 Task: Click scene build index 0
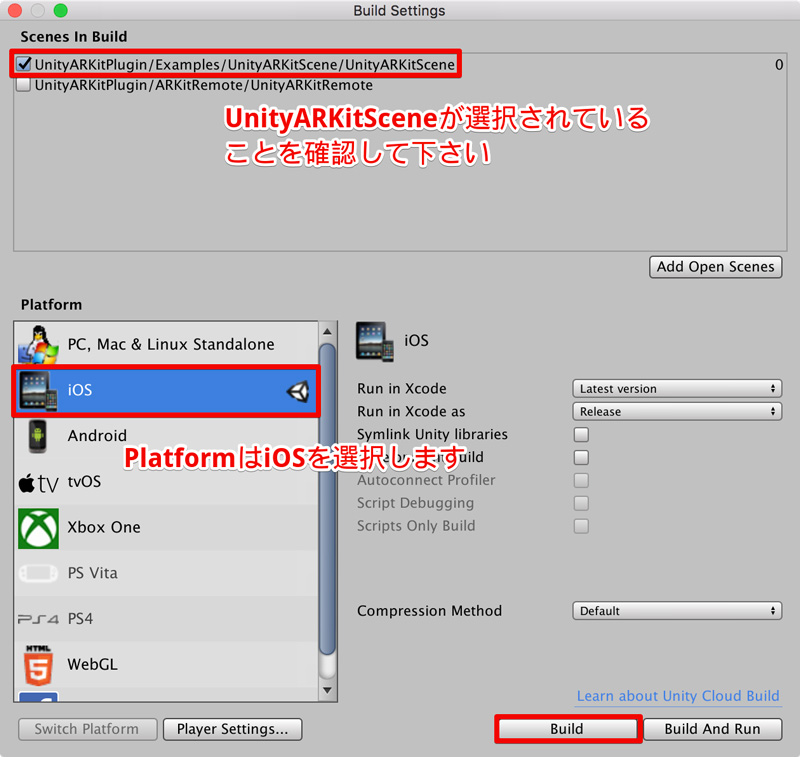coord(779,65)
